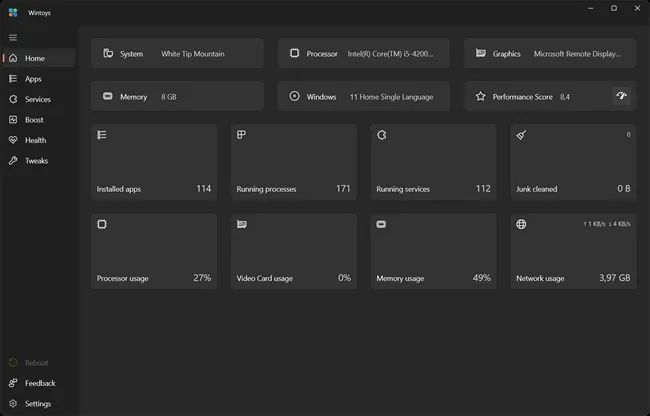650x416 pixels.
Task: Click the Video Card usage icon
Action: point(242,224)
